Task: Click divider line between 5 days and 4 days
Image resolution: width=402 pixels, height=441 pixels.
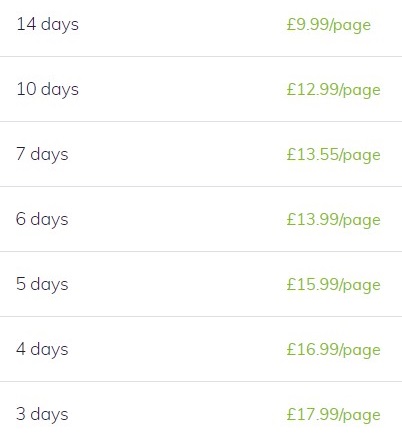Action: point(201,316)
